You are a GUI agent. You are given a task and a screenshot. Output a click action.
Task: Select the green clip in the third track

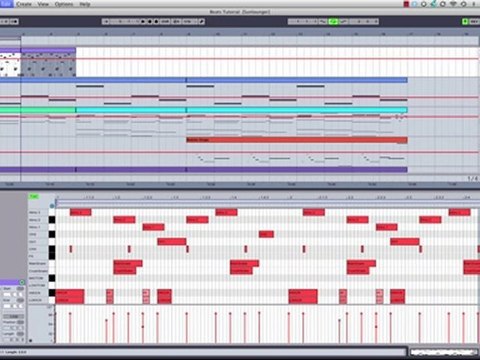(x=37, y=110)
